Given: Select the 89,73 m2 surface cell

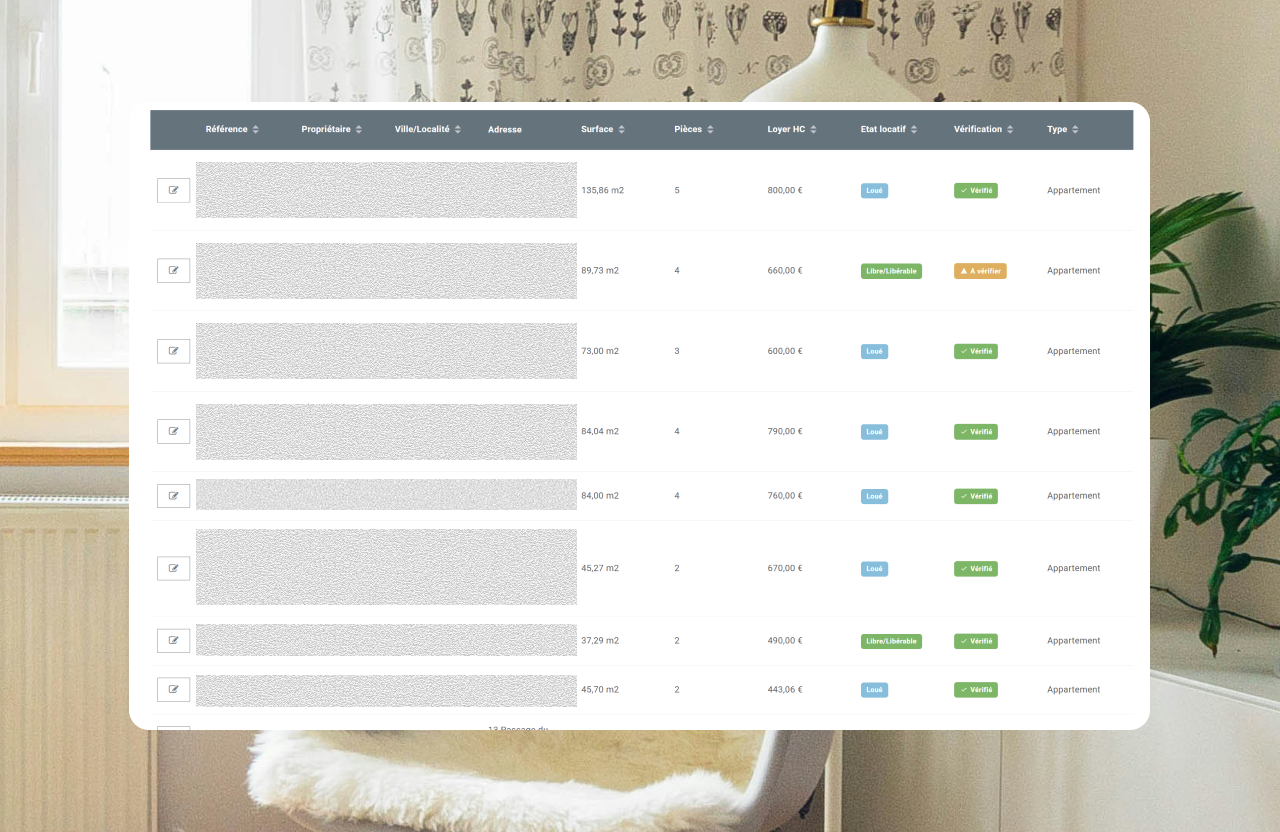Looking at the screenshot, I should 600,270.
